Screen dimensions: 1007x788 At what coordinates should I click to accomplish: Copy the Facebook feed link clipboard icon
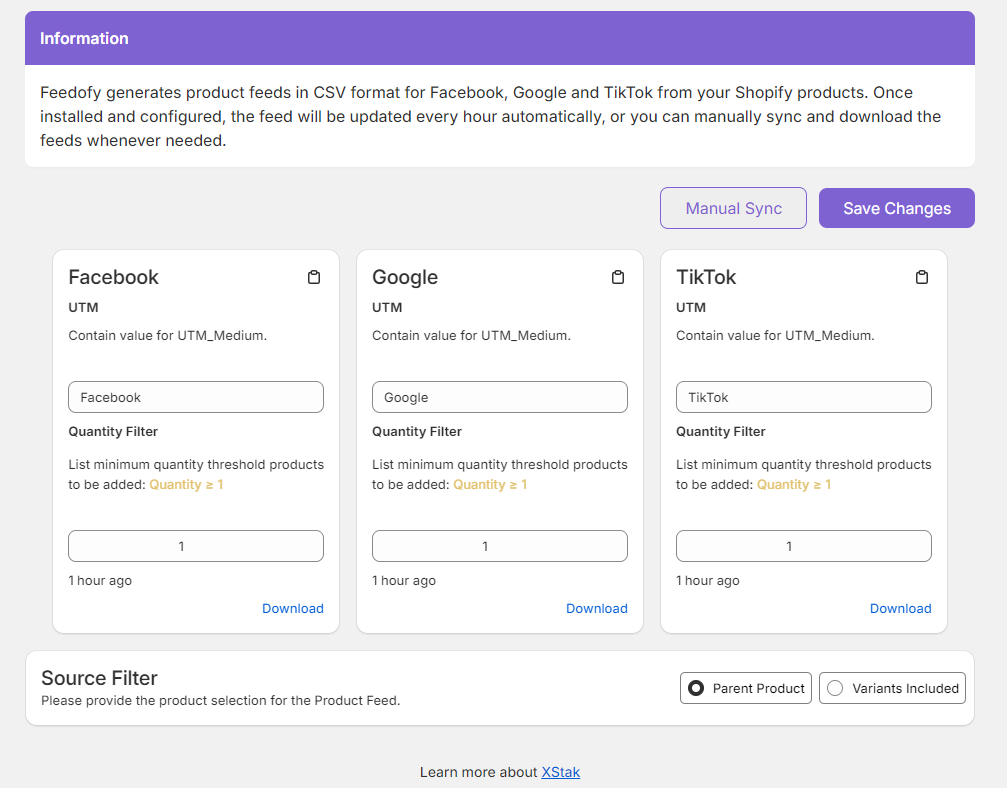pyautogui.click(x=314, y=277)
